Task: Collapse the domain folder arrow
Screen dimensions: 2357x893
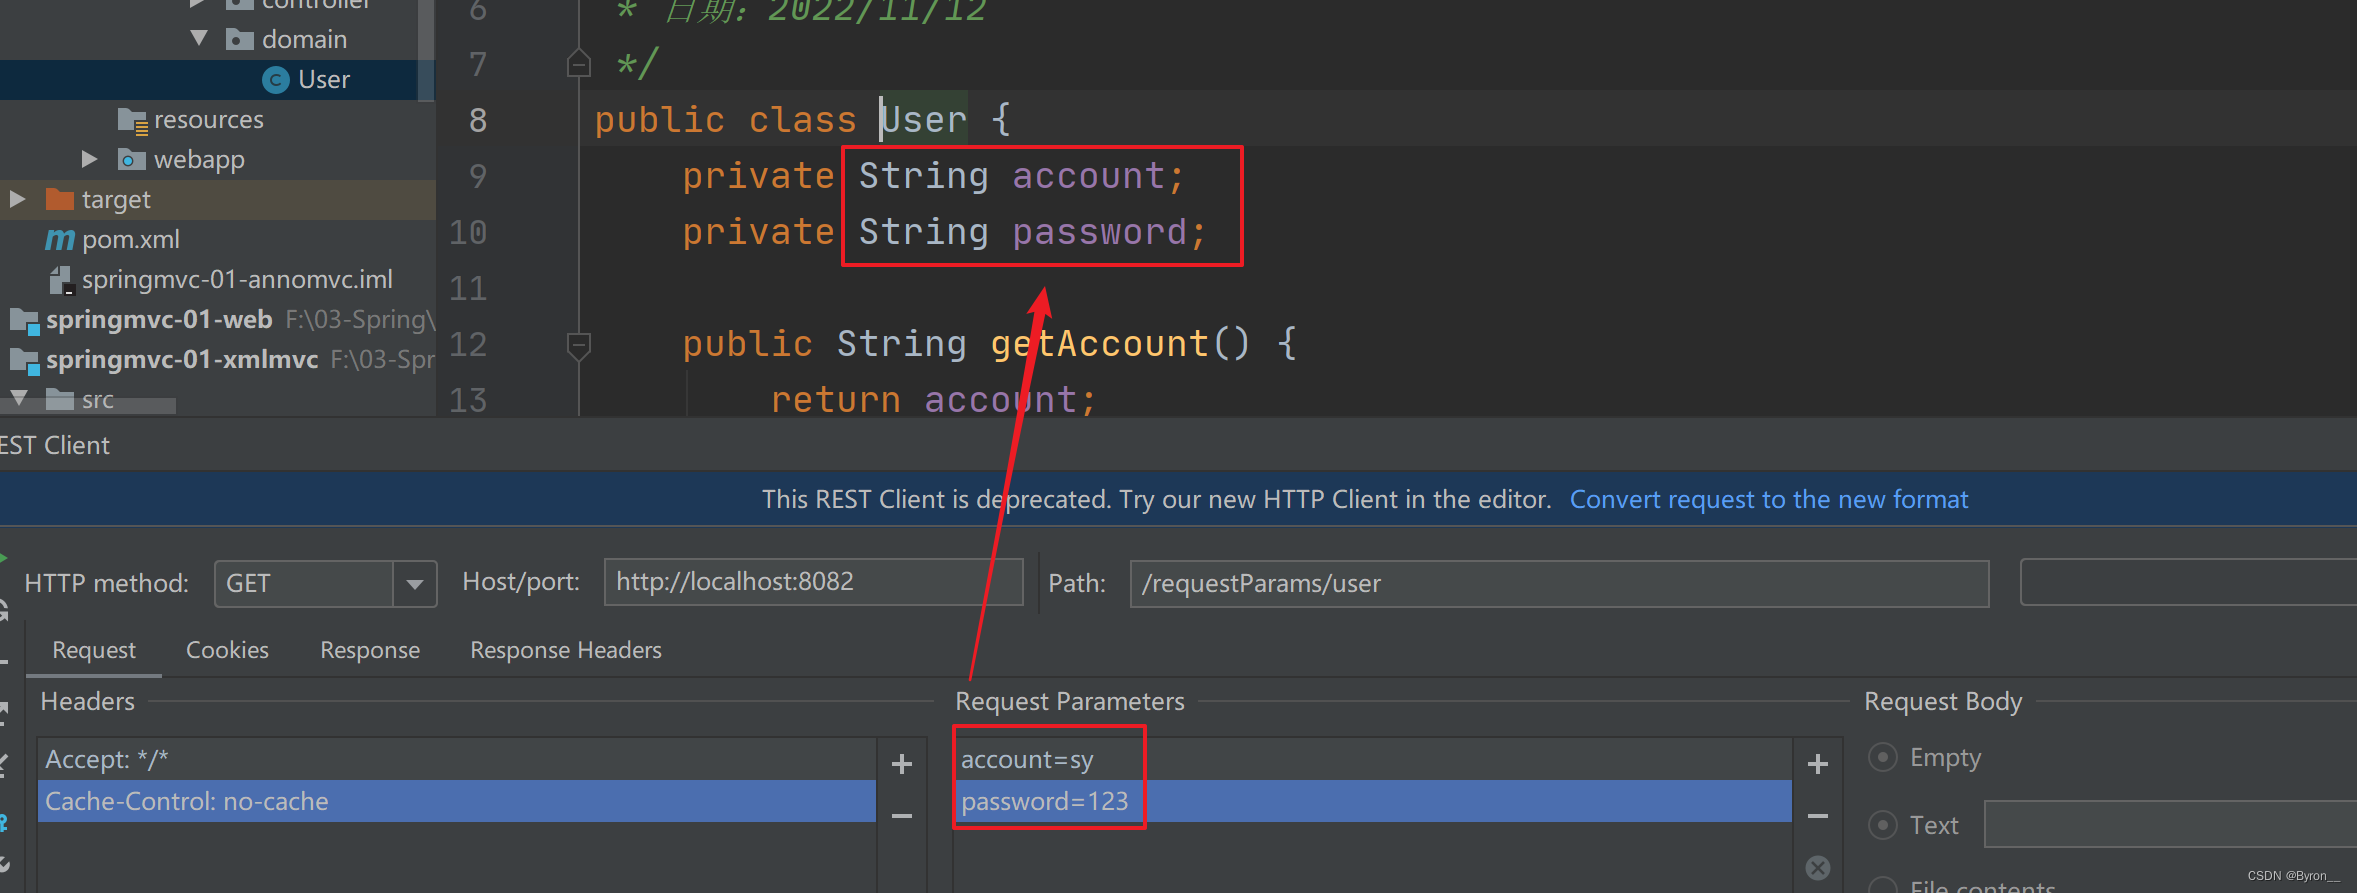Action: coord(199,39)
